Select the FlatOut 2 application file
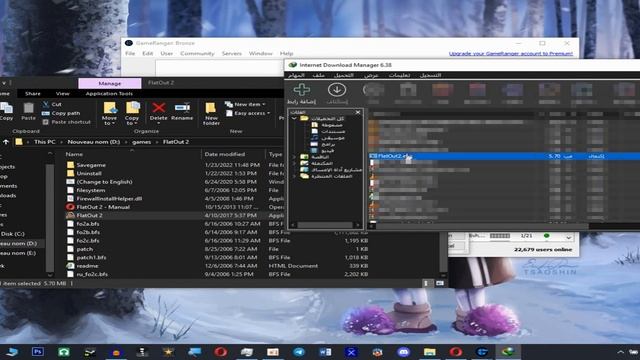640x360 pixels. [x=89, y=215]
